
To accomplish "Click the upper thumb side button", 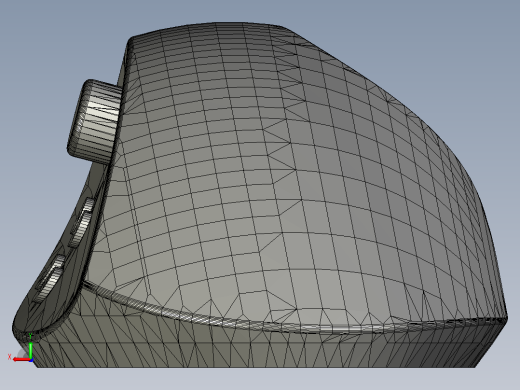I will click(x=83, y=222).
